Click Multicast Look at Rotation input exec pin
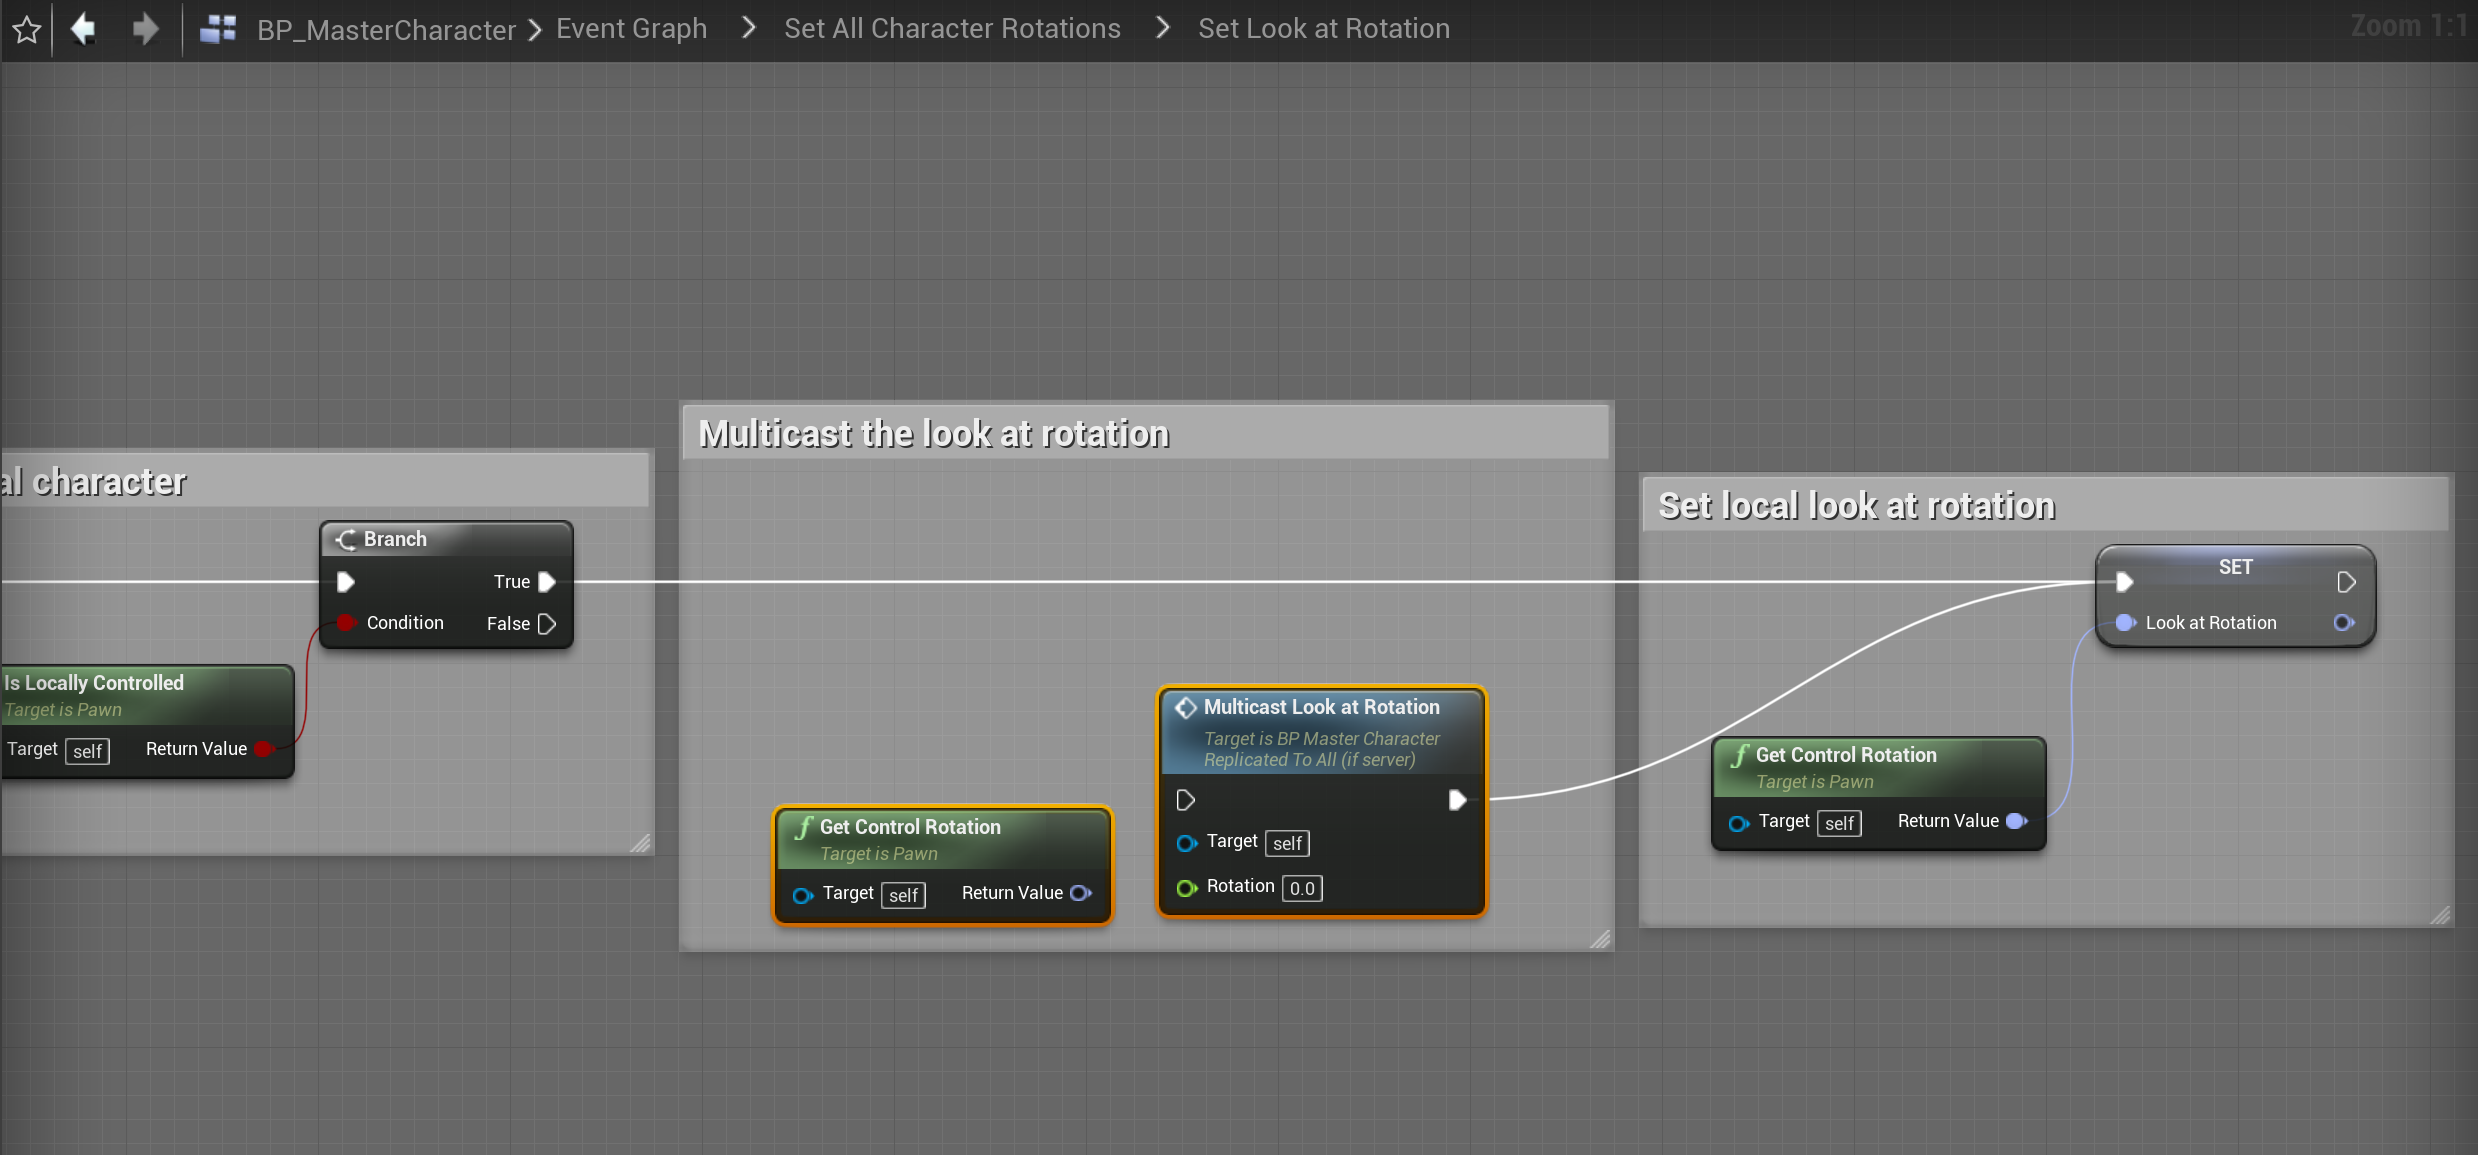This screenshot has width=2478, height=1155. click(1186, 800)
